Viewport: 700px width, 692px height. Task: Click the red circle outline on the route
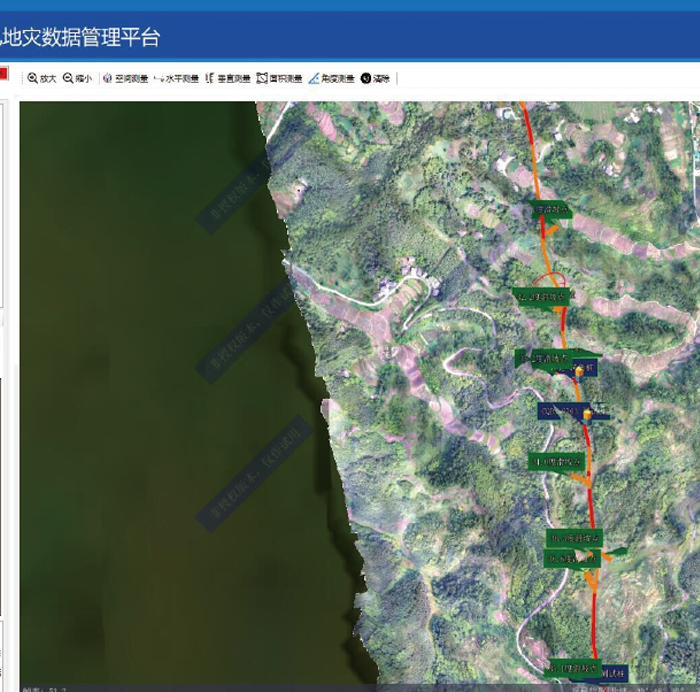tap(548, 279)
